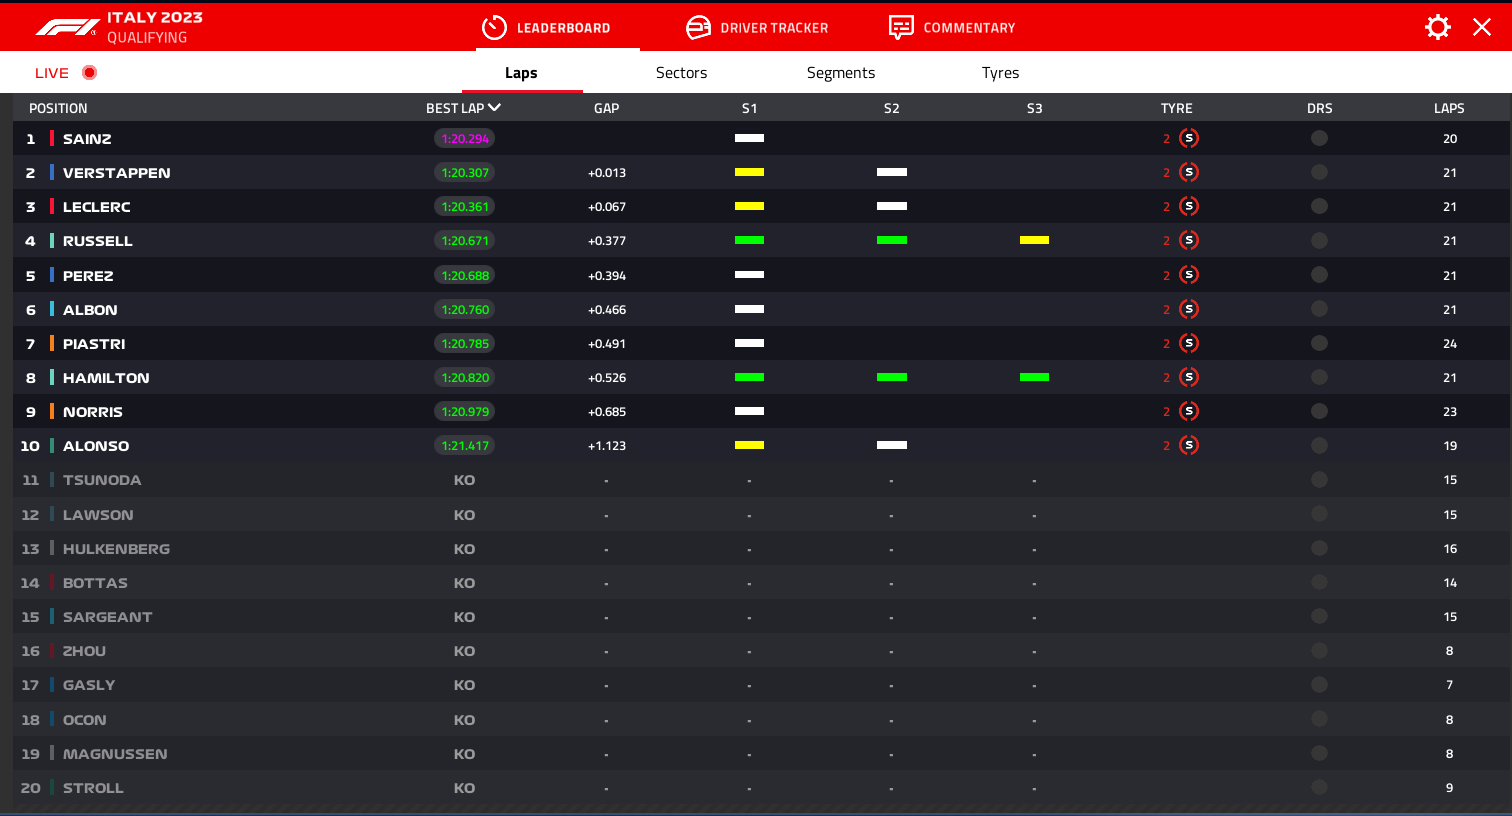Open the Commentary view
Viewport: 1512px width, 816px height.
pos(952,28)
